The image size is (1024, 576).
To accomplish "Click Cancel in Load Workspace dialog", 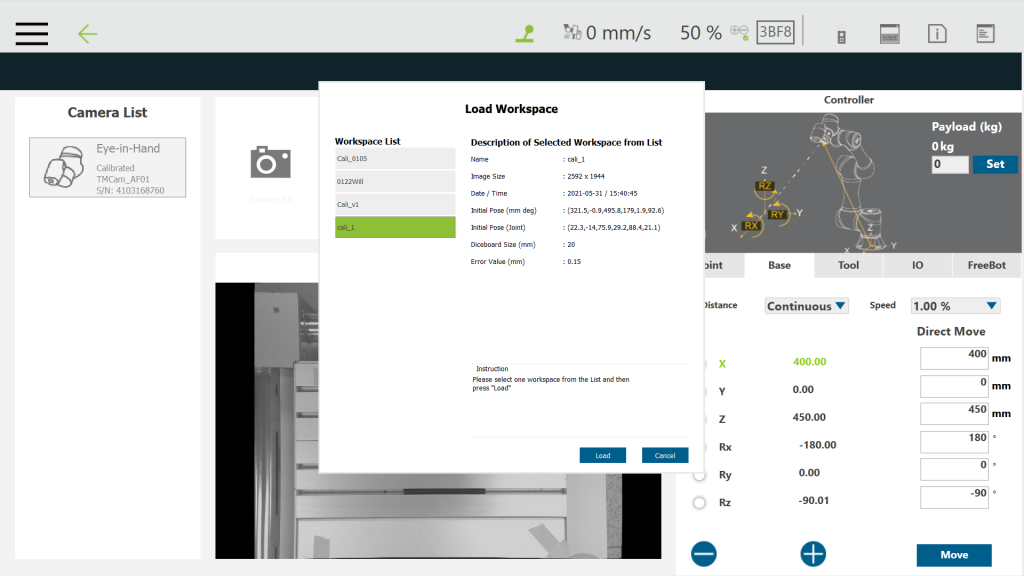I will pos(665,455).
